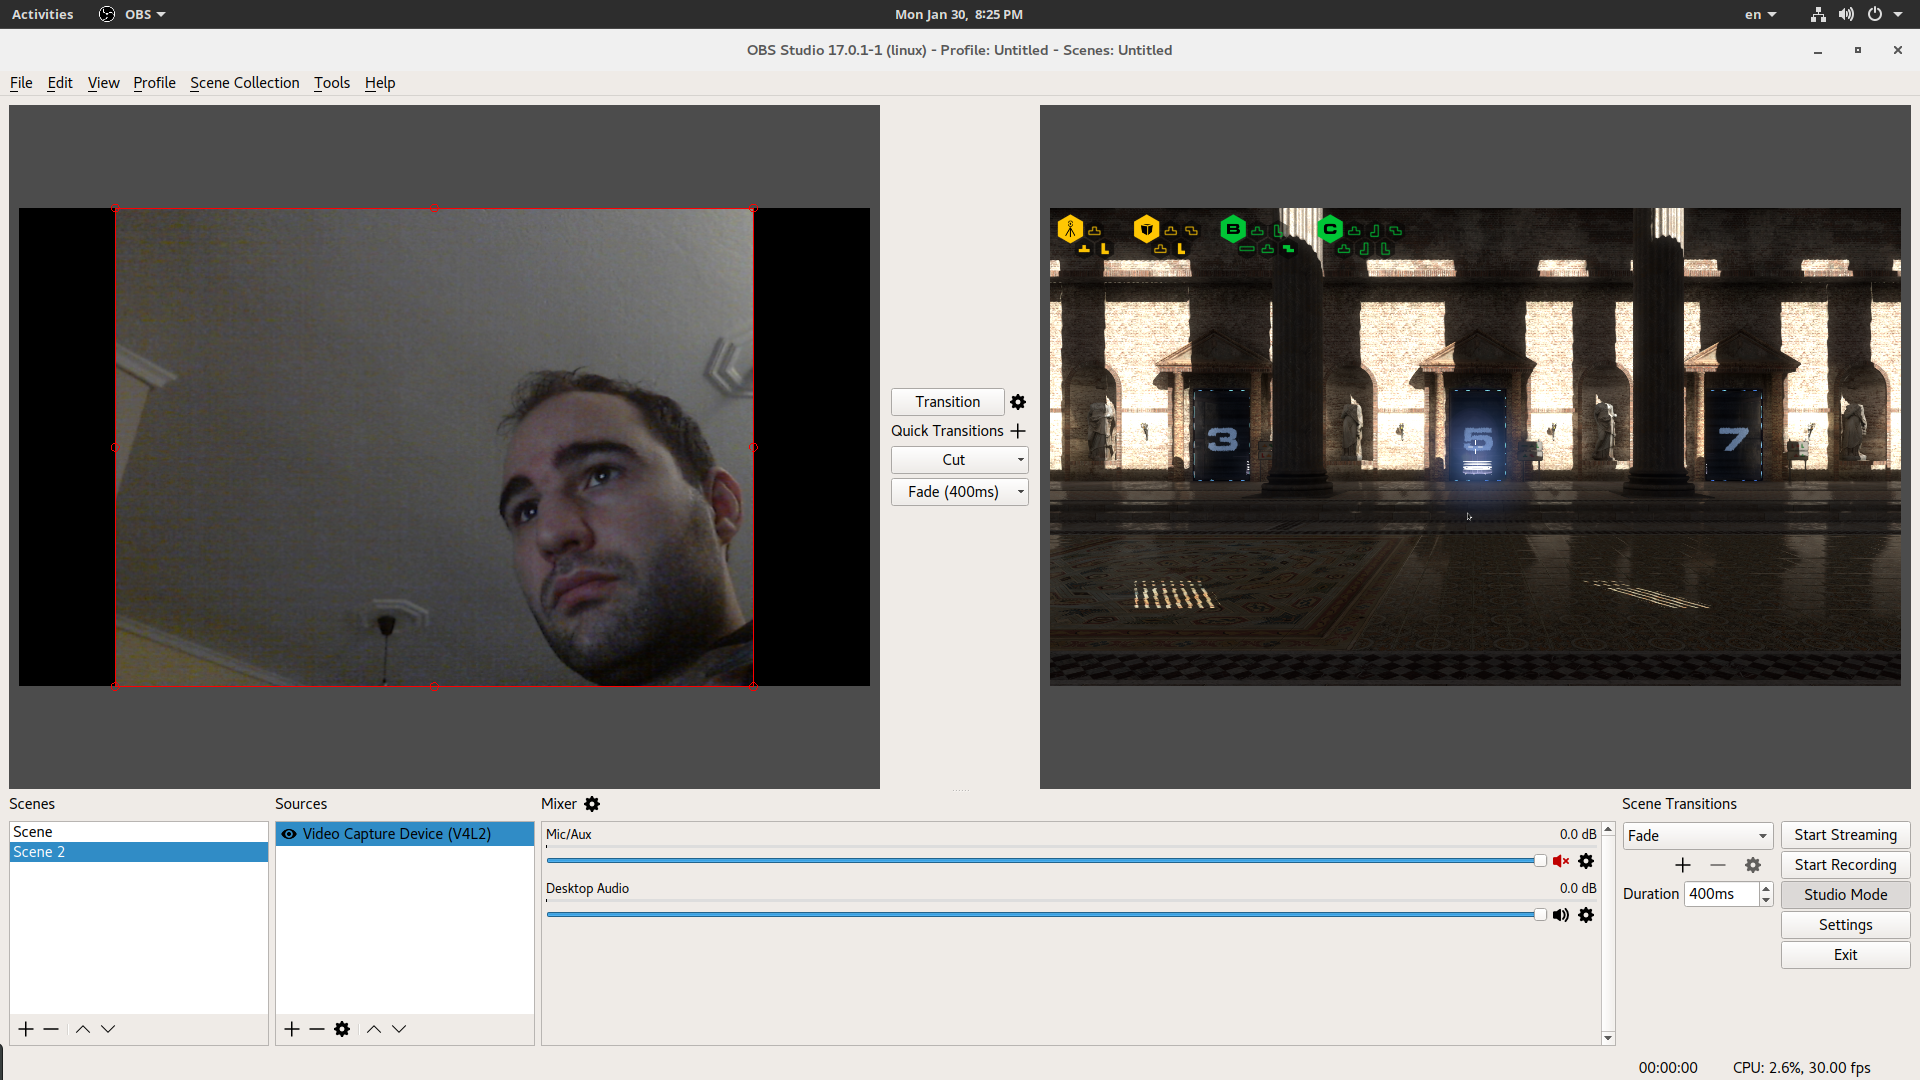Open the Tools menu
1920x1080 pixels.
[x=332, y=83]
